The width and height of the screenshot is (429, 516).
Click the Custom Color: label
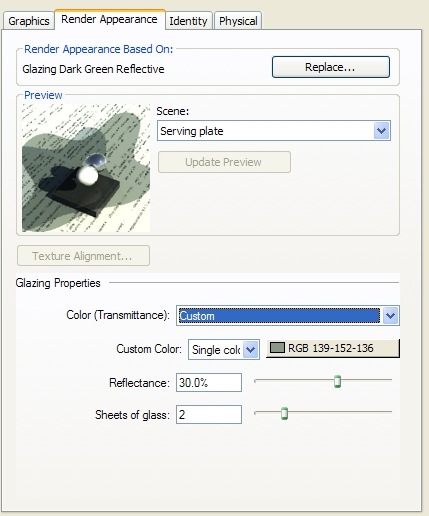click(149, 349)
